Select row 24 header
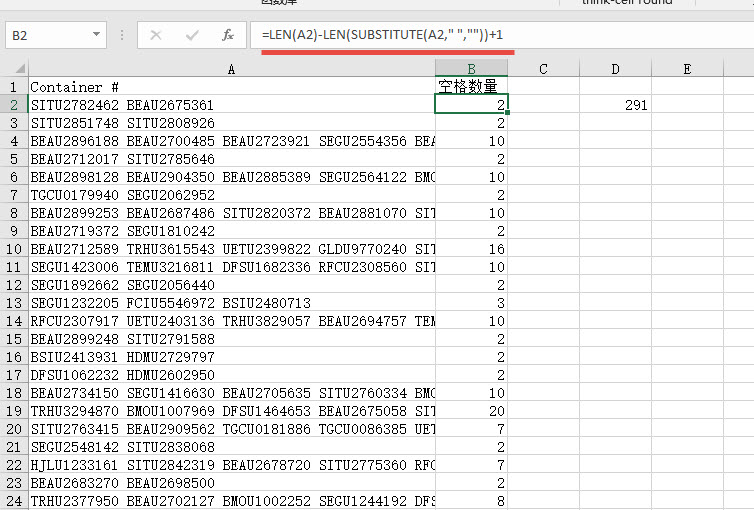This screenshot has width=754, height=510. (x=14, y=501)
